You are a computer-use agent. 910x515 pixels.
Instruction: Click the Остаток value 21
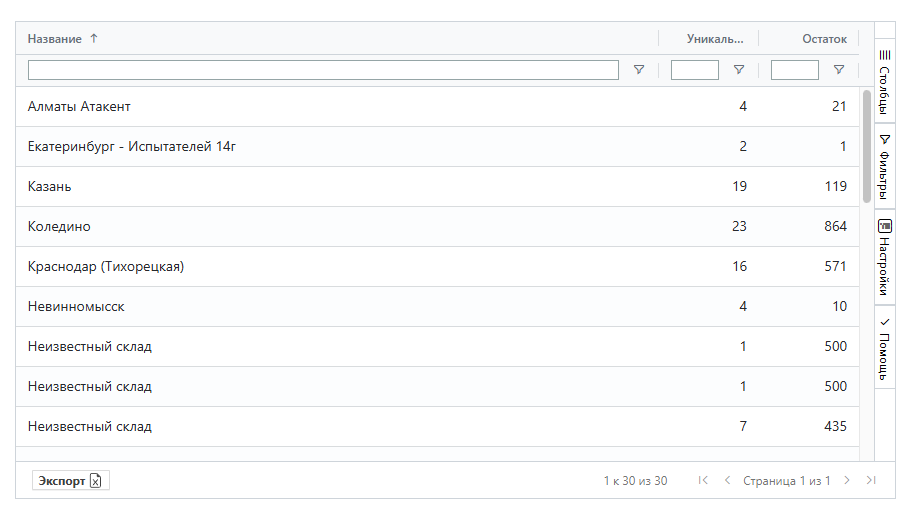point(839,106)
